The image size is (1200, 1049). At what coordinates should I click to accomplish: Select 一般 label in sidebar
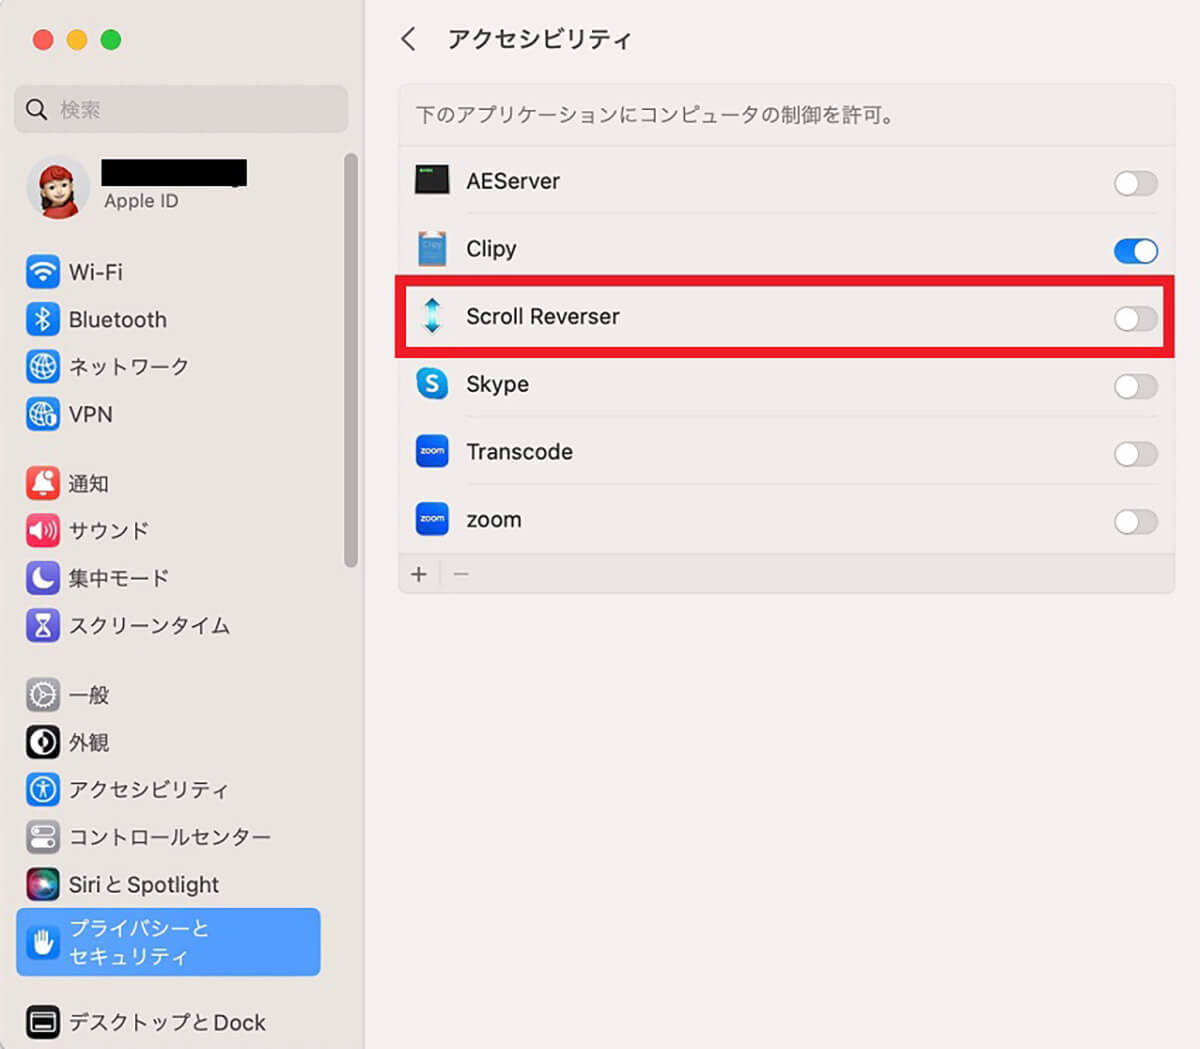[89, 695]
